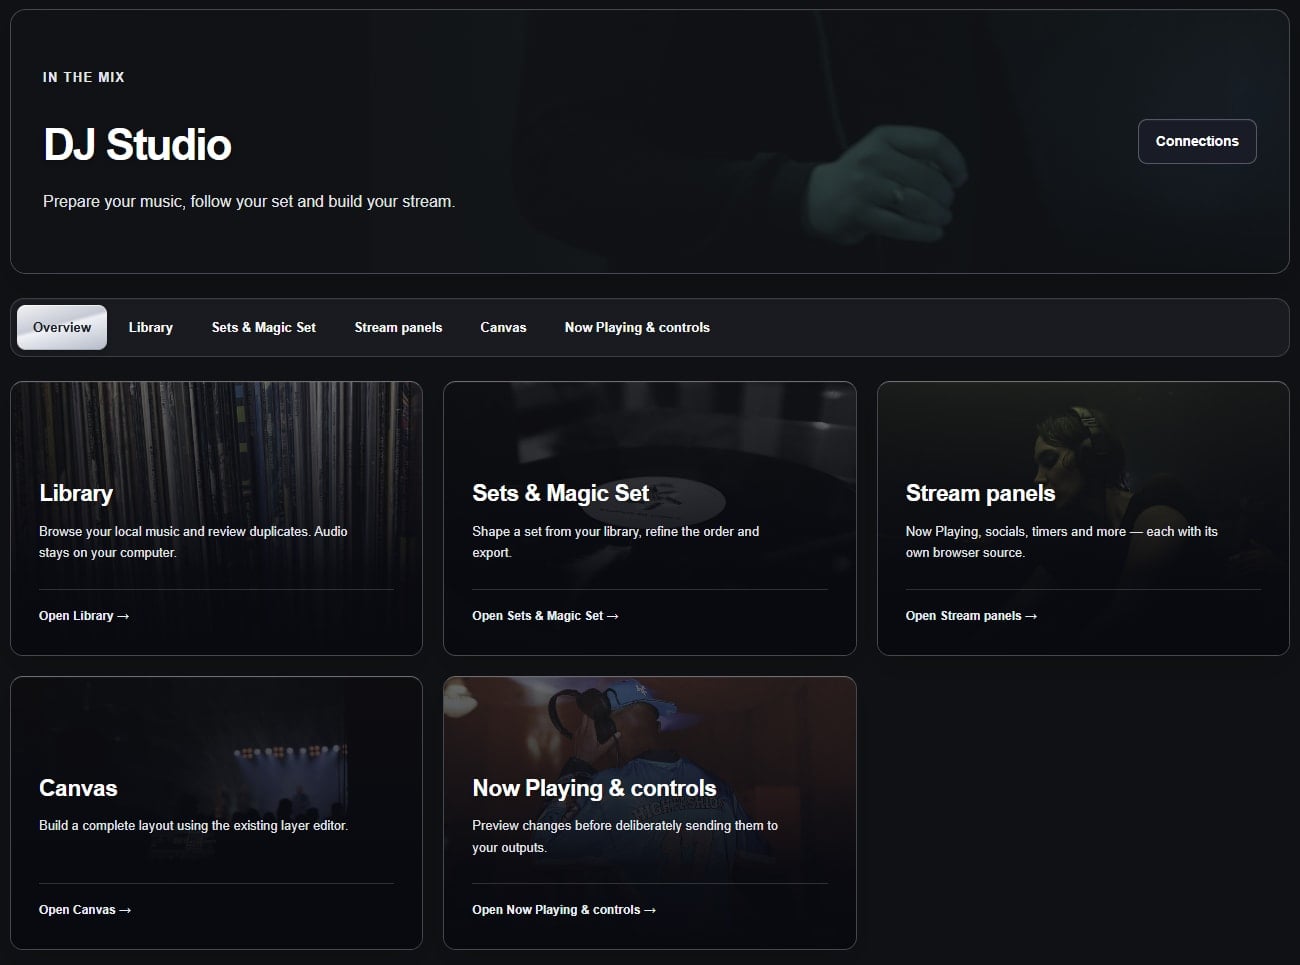Click the Library card heading
The height and width of the screenshot is (965, 1300).
(76, 493)
